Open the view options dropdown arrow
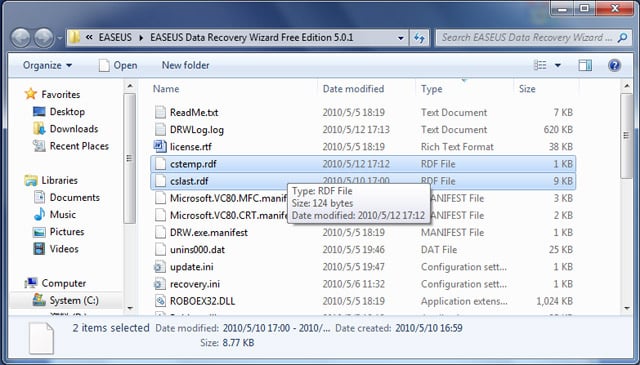This screenshot has width=640, height=365. (x=558, y=65)
